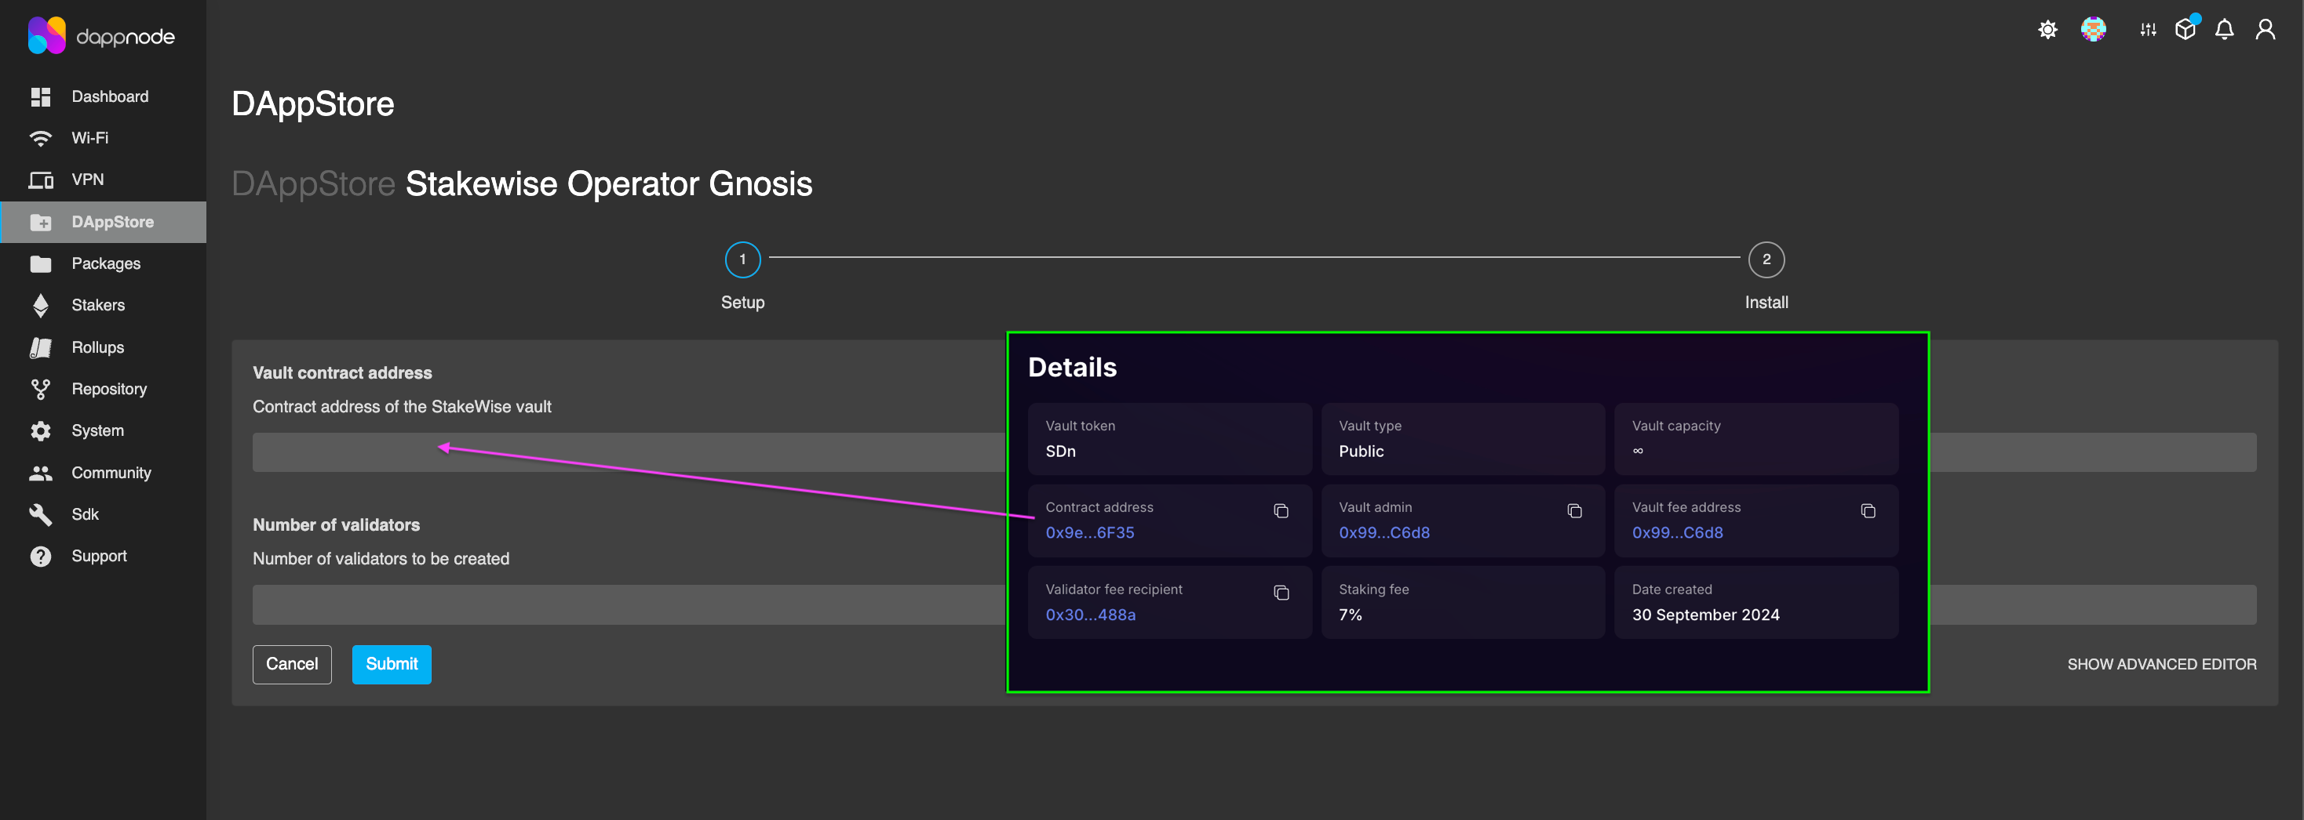This screenshot has width=2304, height=820.
Task: Copy the Vault admin address
Action: tap(1574, 511)
